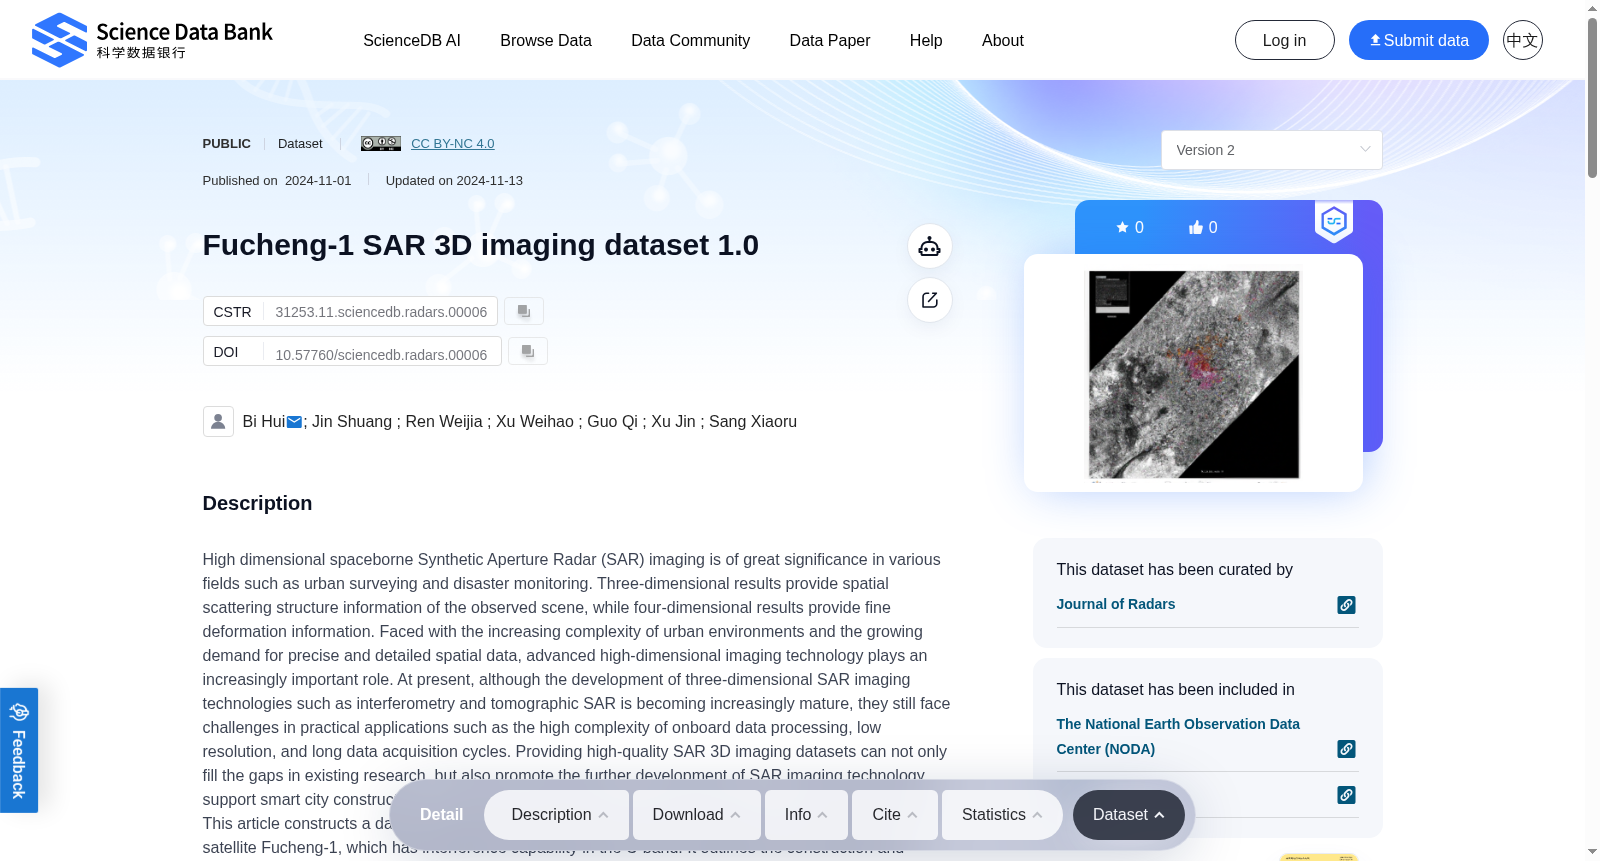Click the share dataset icon

(930, 300)
